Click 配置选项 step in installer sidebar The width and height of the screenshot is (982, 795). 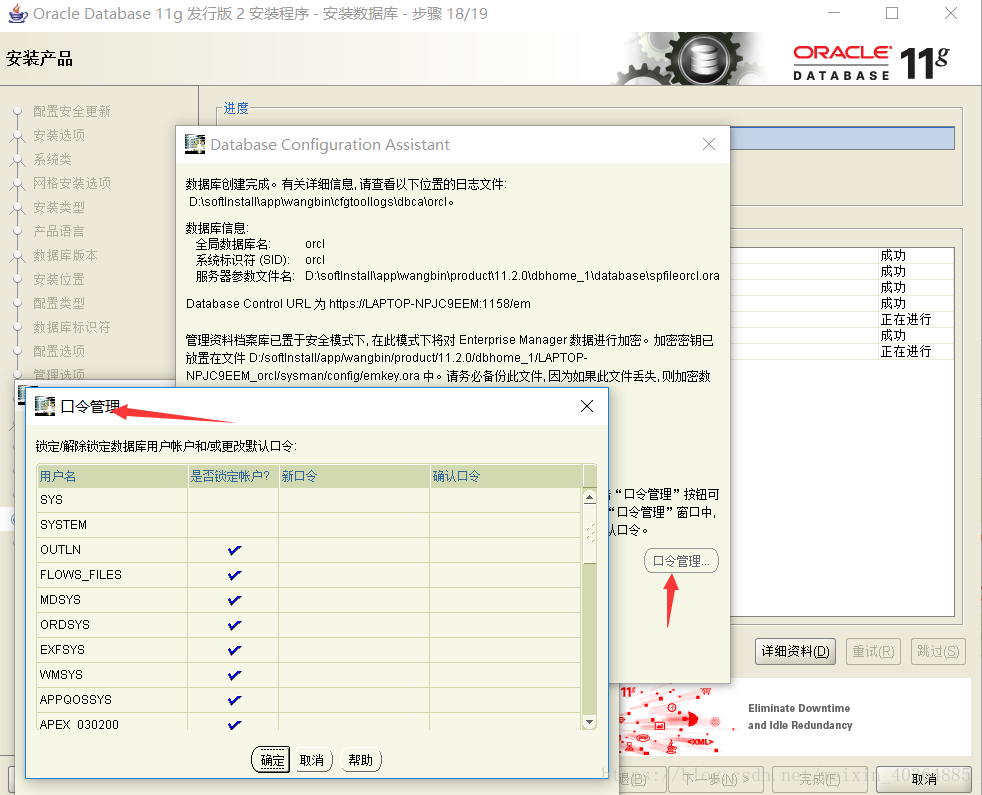(59, 351)
